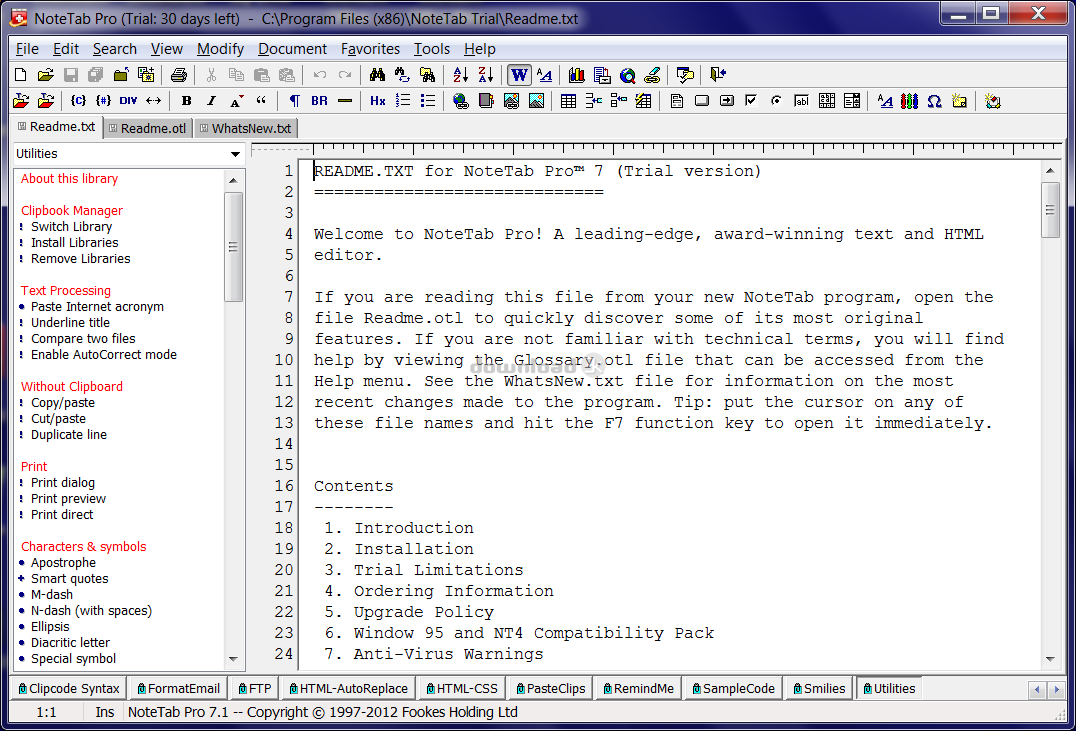Click the editor's vertical scrollbar thumb
This screenshot has width=1076, height=731.
pyautogui.click(x=1050, y=210)
